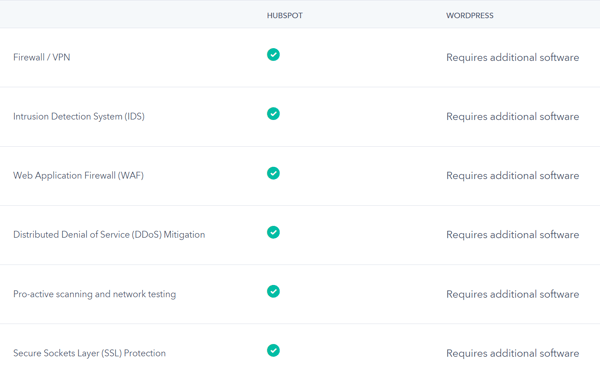Click the HubSpot checkmark for Firewall / VPN
Screen dimensions: 600x379
point(273,55)
